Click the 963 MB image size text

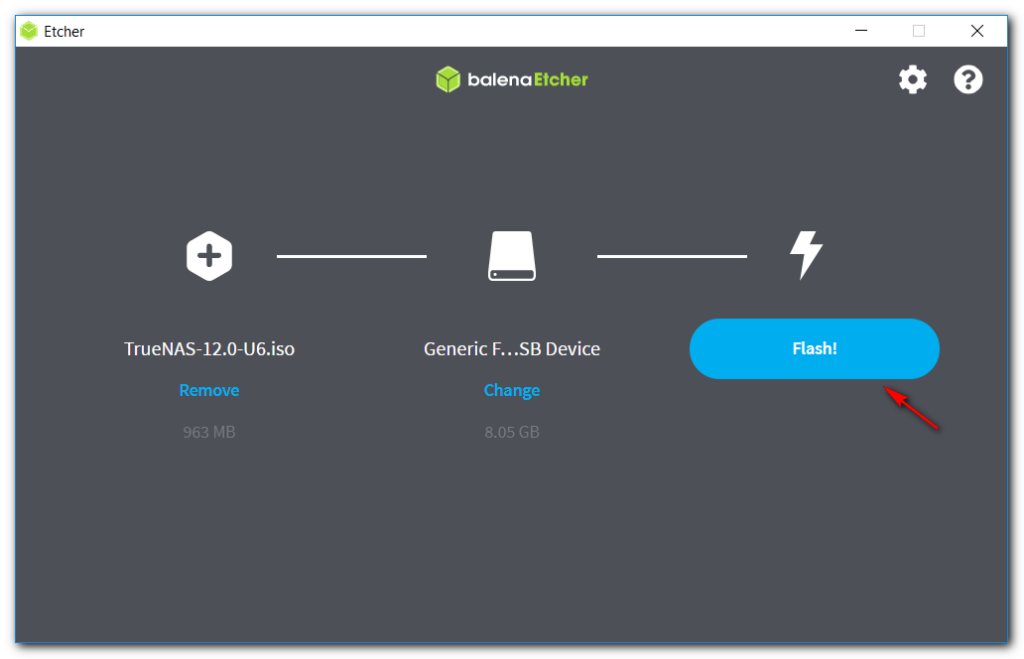point(209,432)
